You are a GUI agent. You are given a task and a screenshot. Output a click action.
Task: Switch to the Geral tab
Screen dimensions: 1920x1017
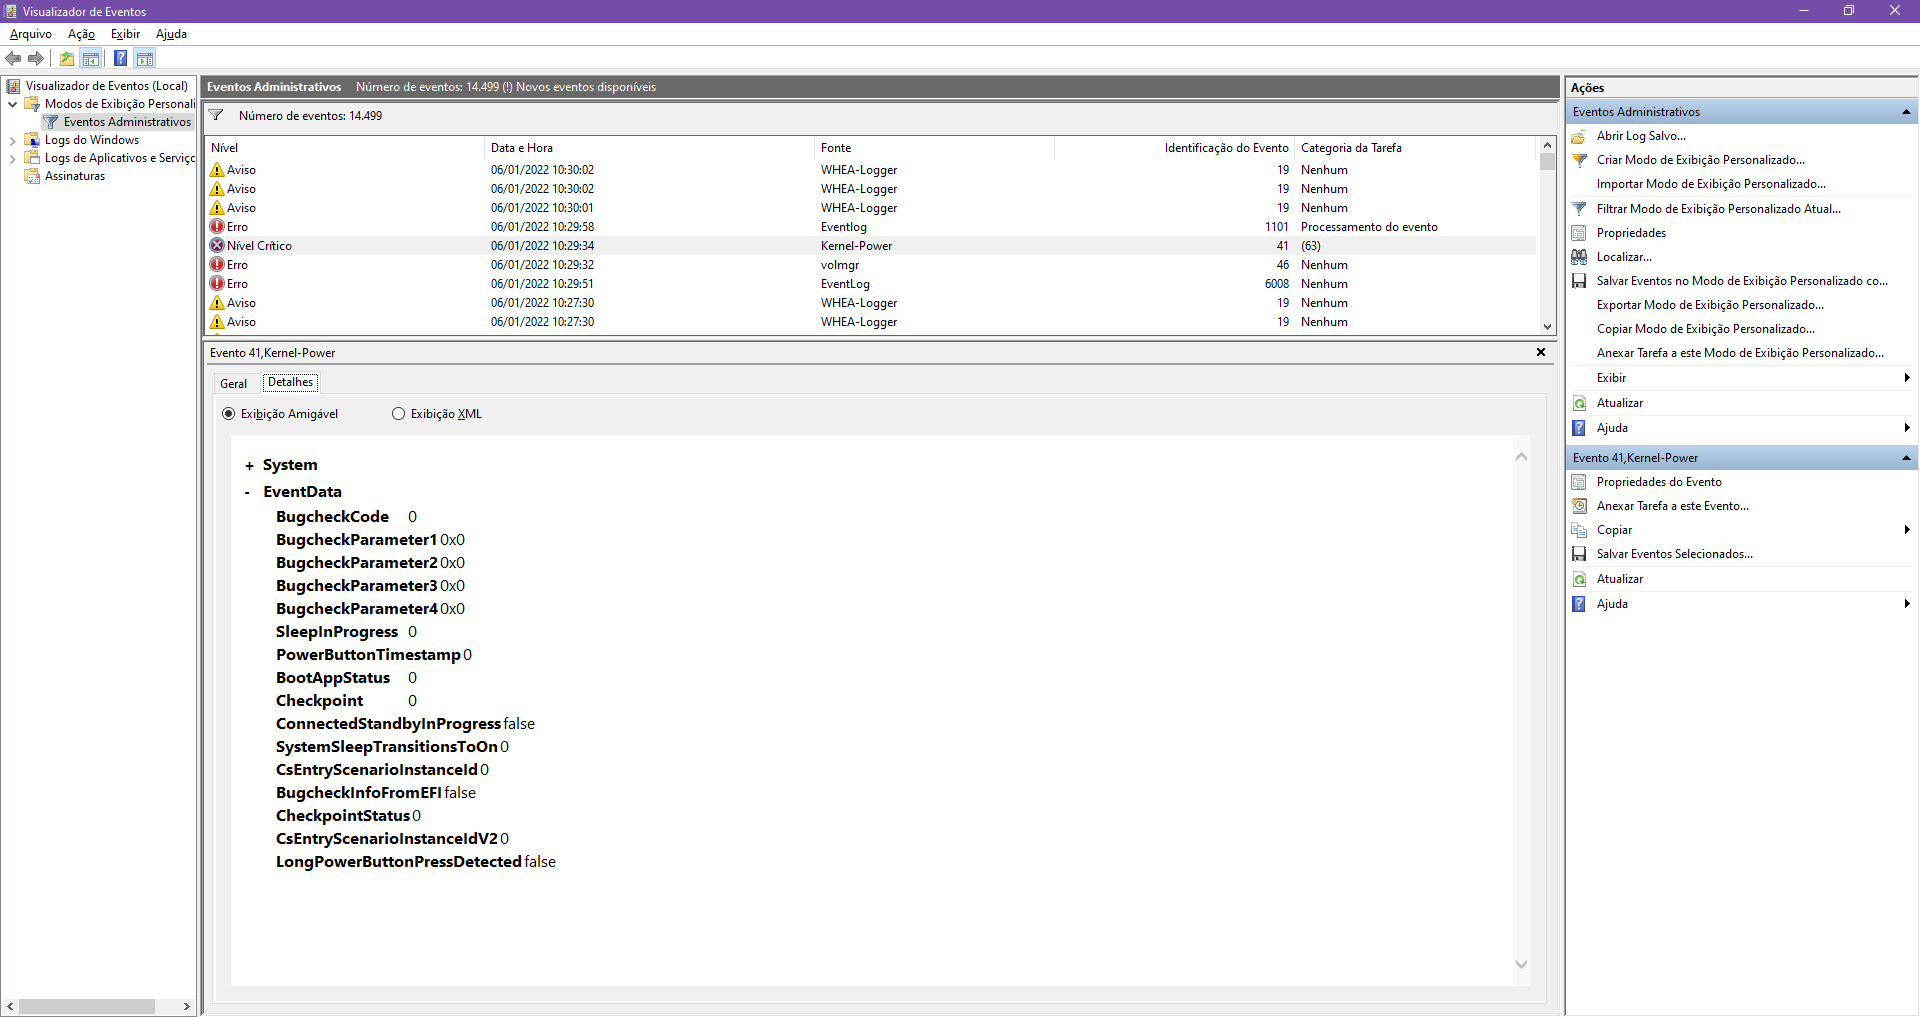[234, 384]
